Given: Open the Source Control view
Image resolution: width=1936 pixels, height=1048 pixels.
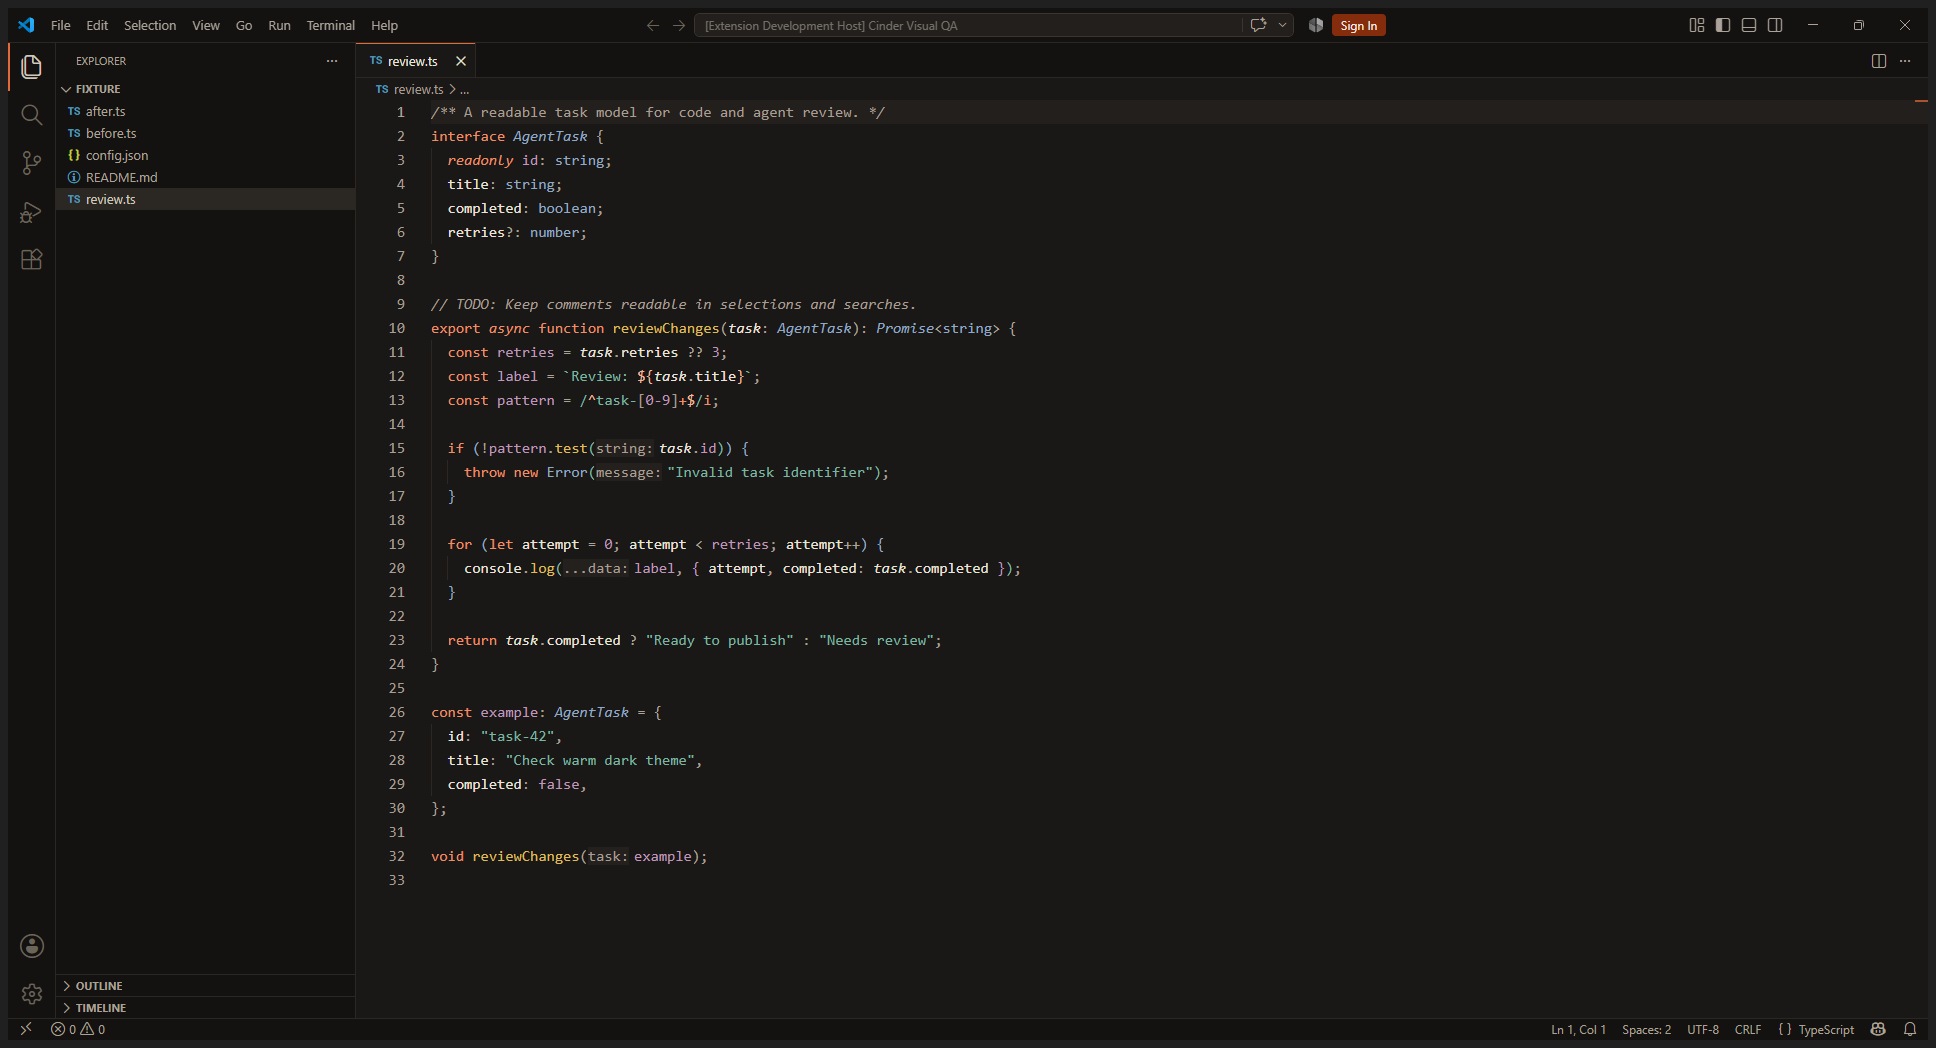Looking at the screenshot, I should 32,163.
